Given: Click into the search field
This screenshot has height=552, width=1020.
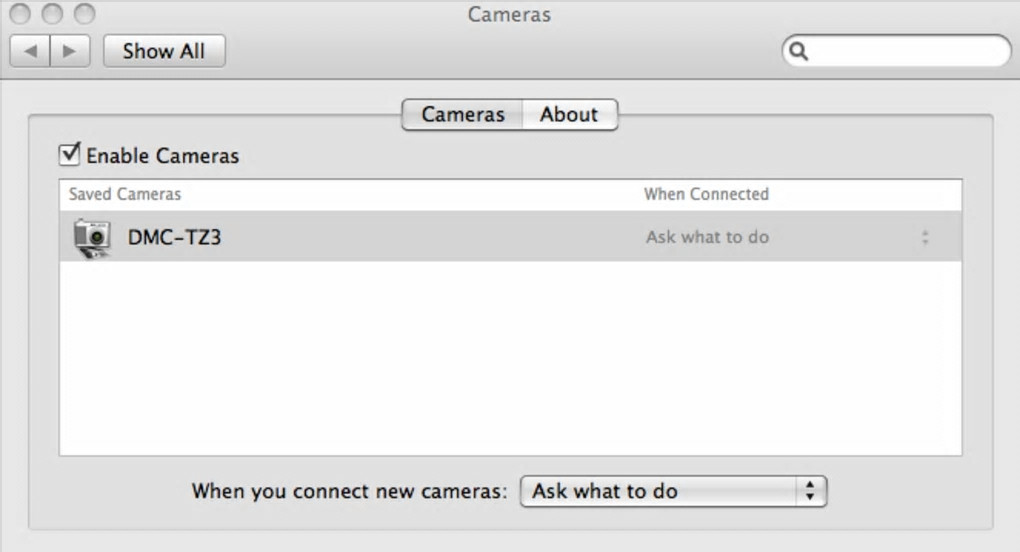Looking at the screenshot, I should tap(905, 51).
